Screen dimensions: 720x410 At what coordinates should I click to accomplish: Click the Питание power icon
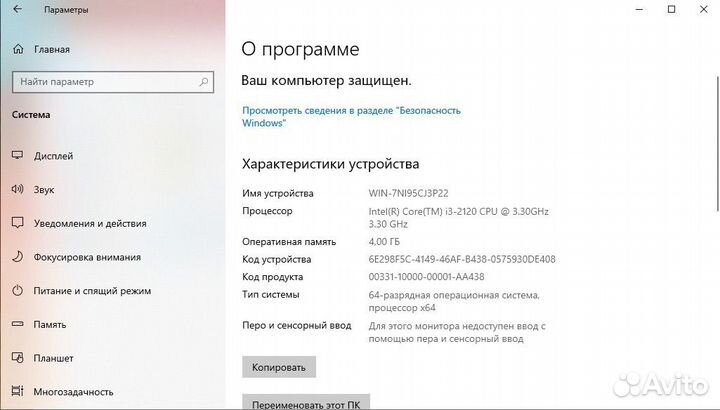coord(17,290)
